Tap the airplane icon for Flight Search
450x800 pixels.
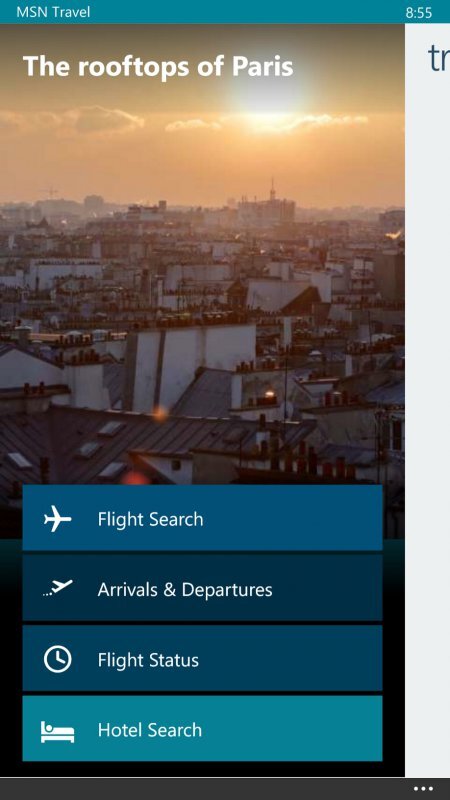(x=58, y=519)
